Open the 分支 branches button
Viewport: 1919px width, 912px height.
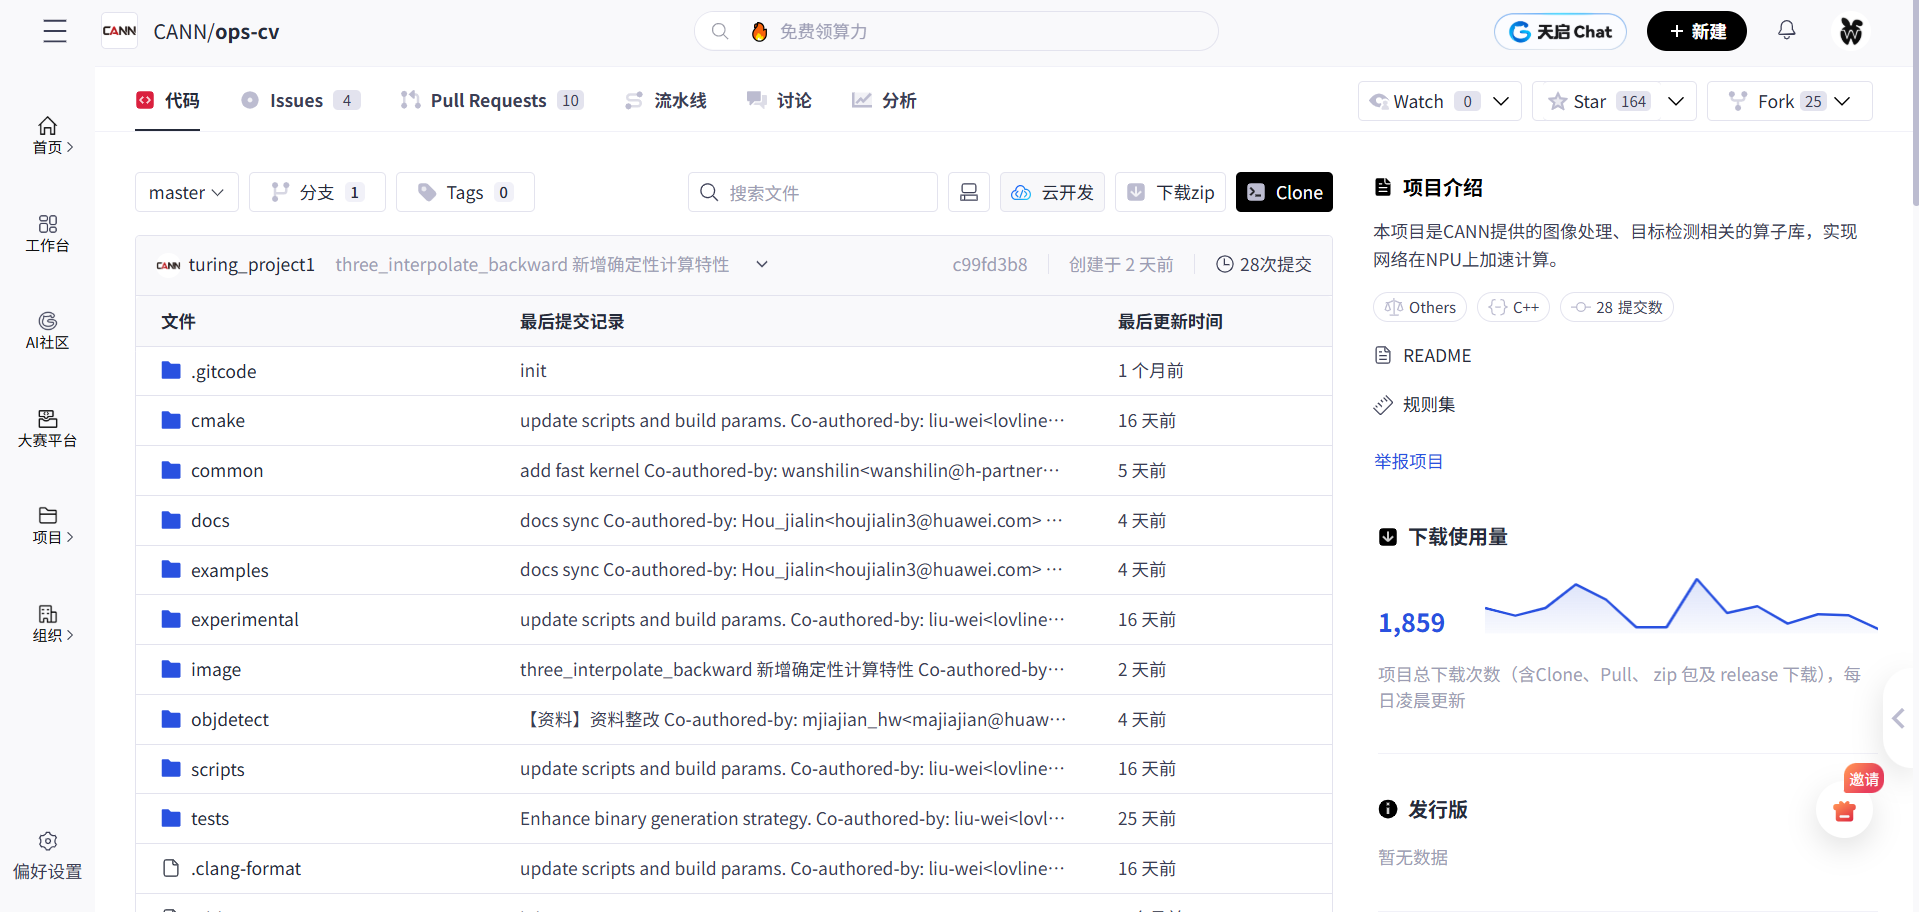tap(317, 192)
